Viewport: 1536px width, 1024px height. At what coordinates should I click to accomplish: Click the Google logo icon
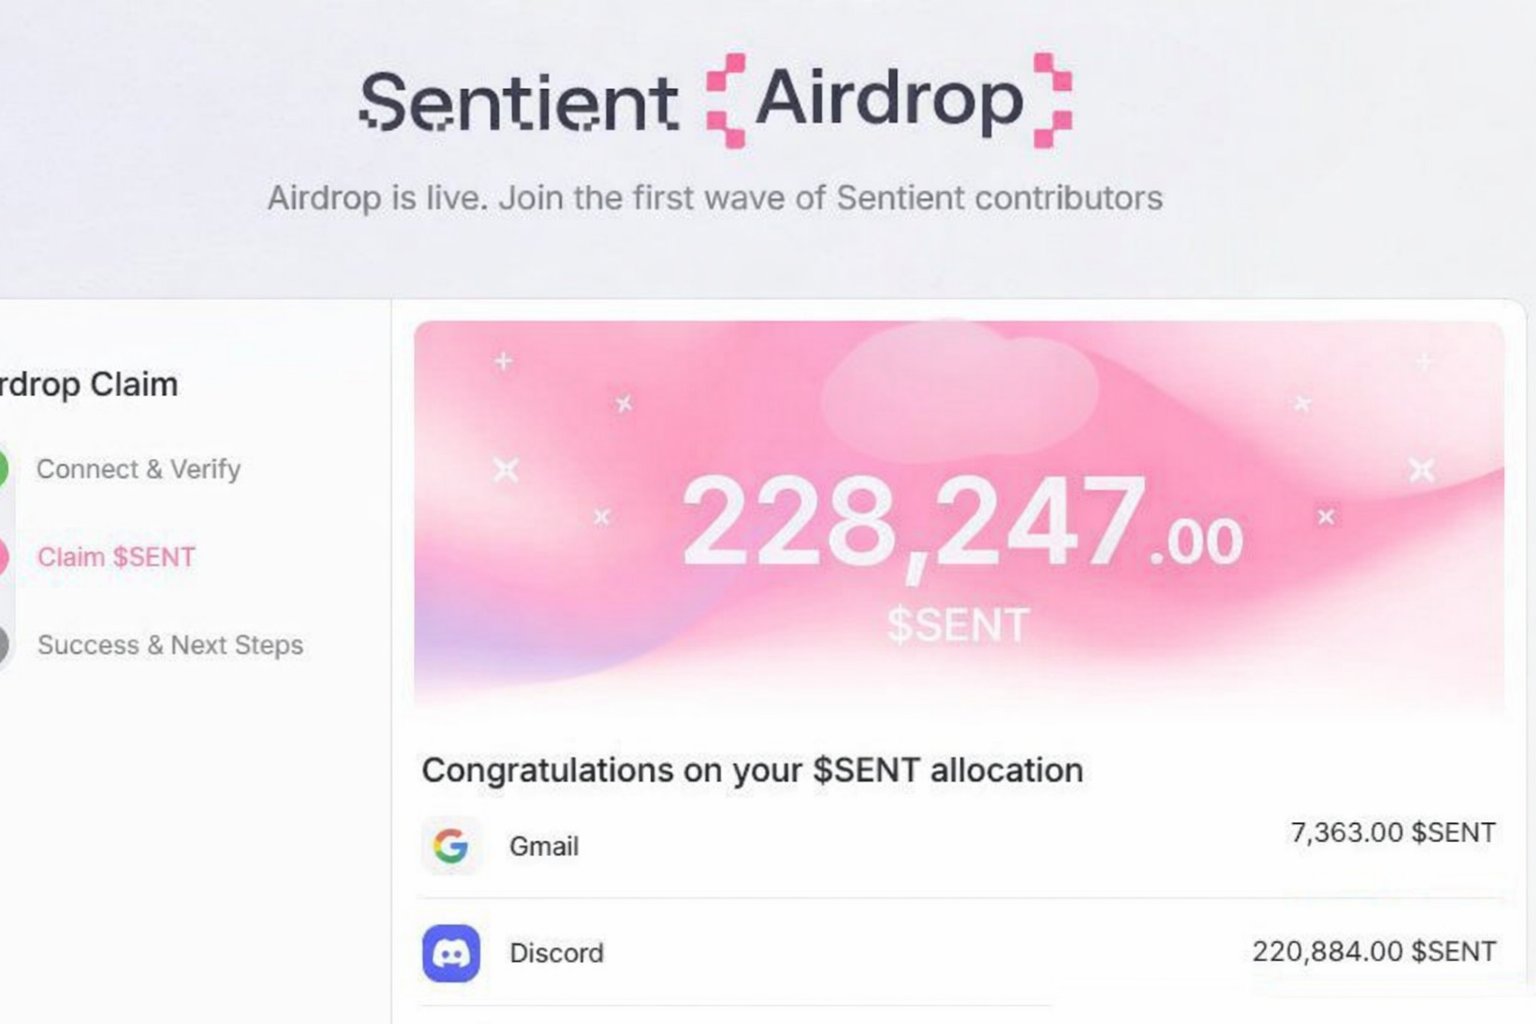click(x=451, y=846)
